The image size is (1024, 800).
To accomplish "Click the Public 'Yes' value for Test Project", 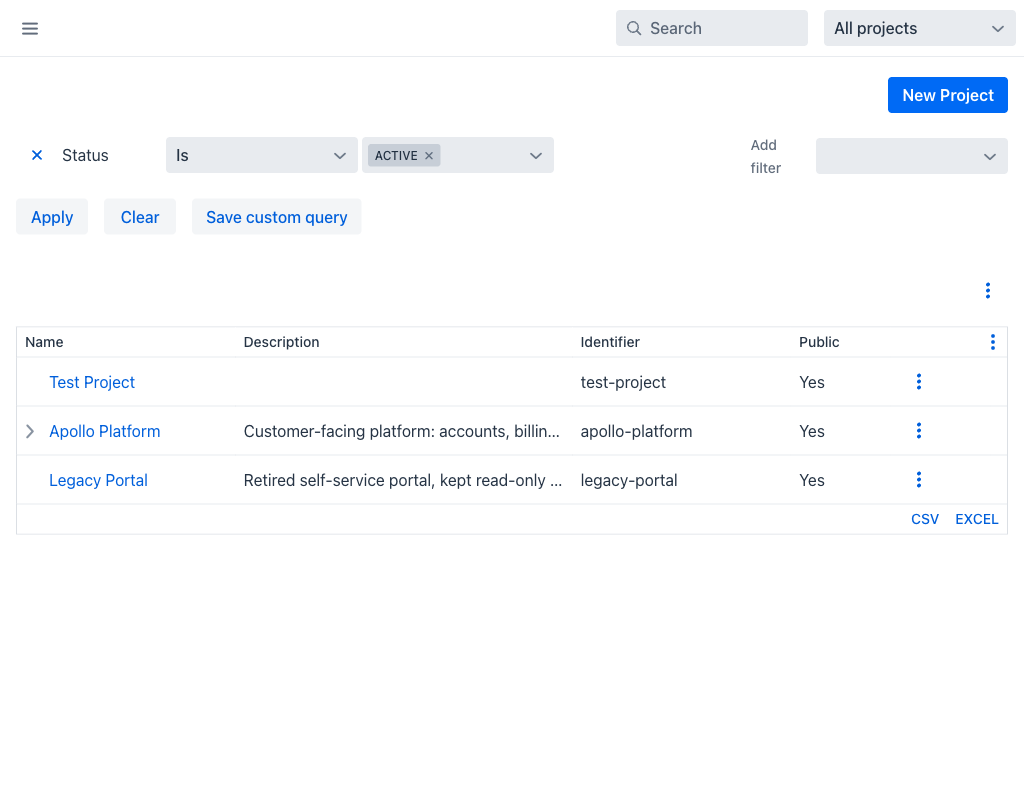I will (812, 382).
